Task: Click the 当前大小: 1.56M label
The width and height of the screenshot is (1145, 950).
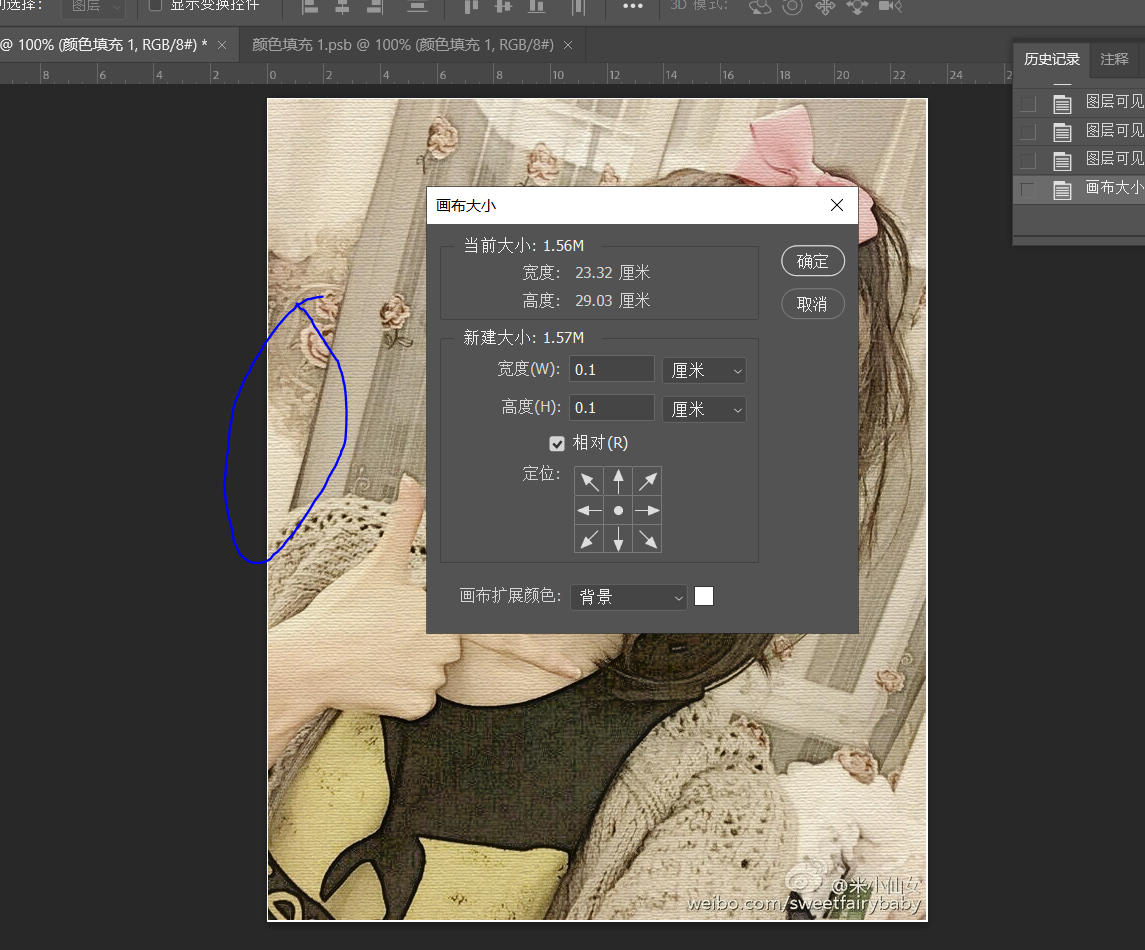Action: [x=524, y=246]
